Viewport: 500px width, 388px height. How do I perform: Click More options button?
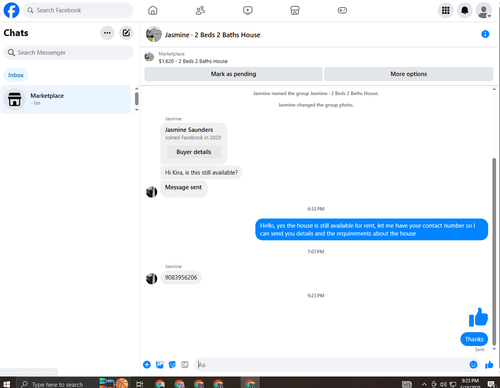point(408,74)
